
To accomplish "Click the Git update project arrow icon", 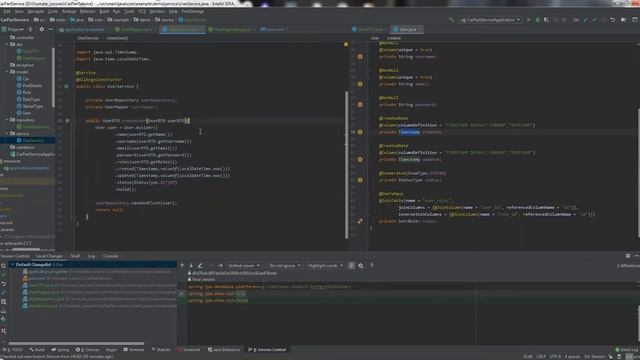I will tap(586, 20).
